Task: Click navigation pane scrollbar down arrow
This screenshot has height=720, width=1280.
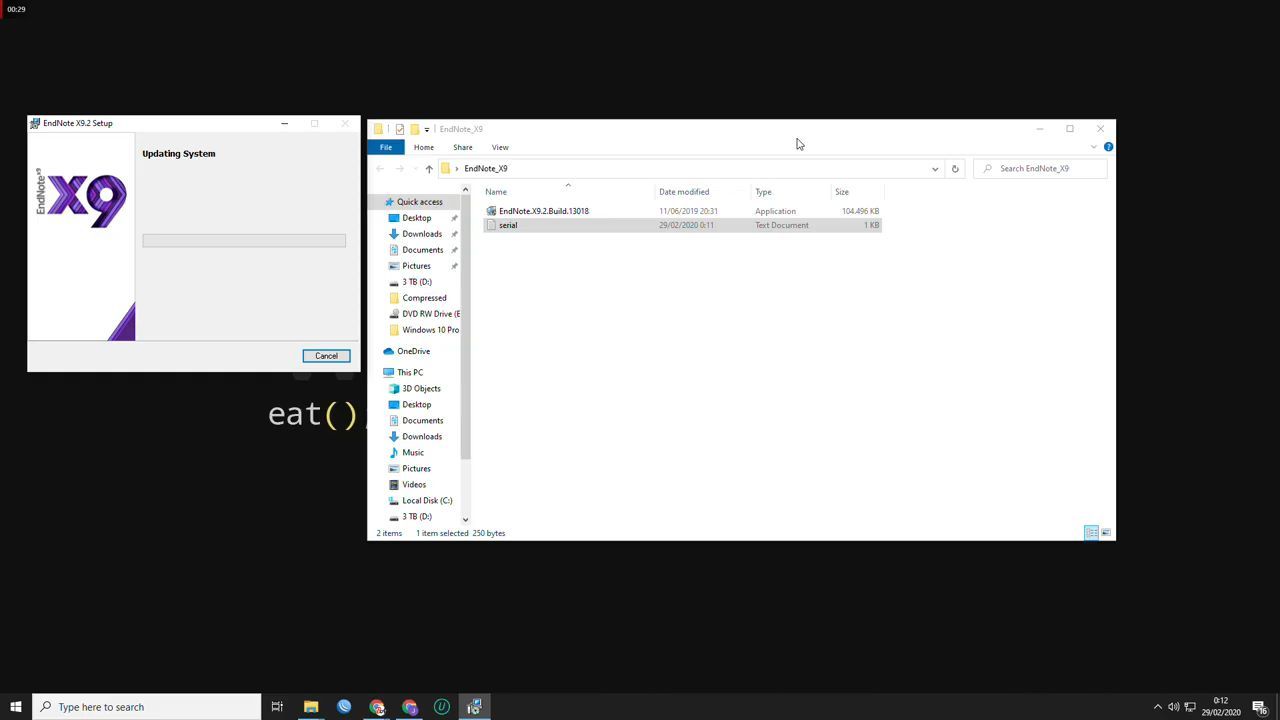Action: (465, 520)
